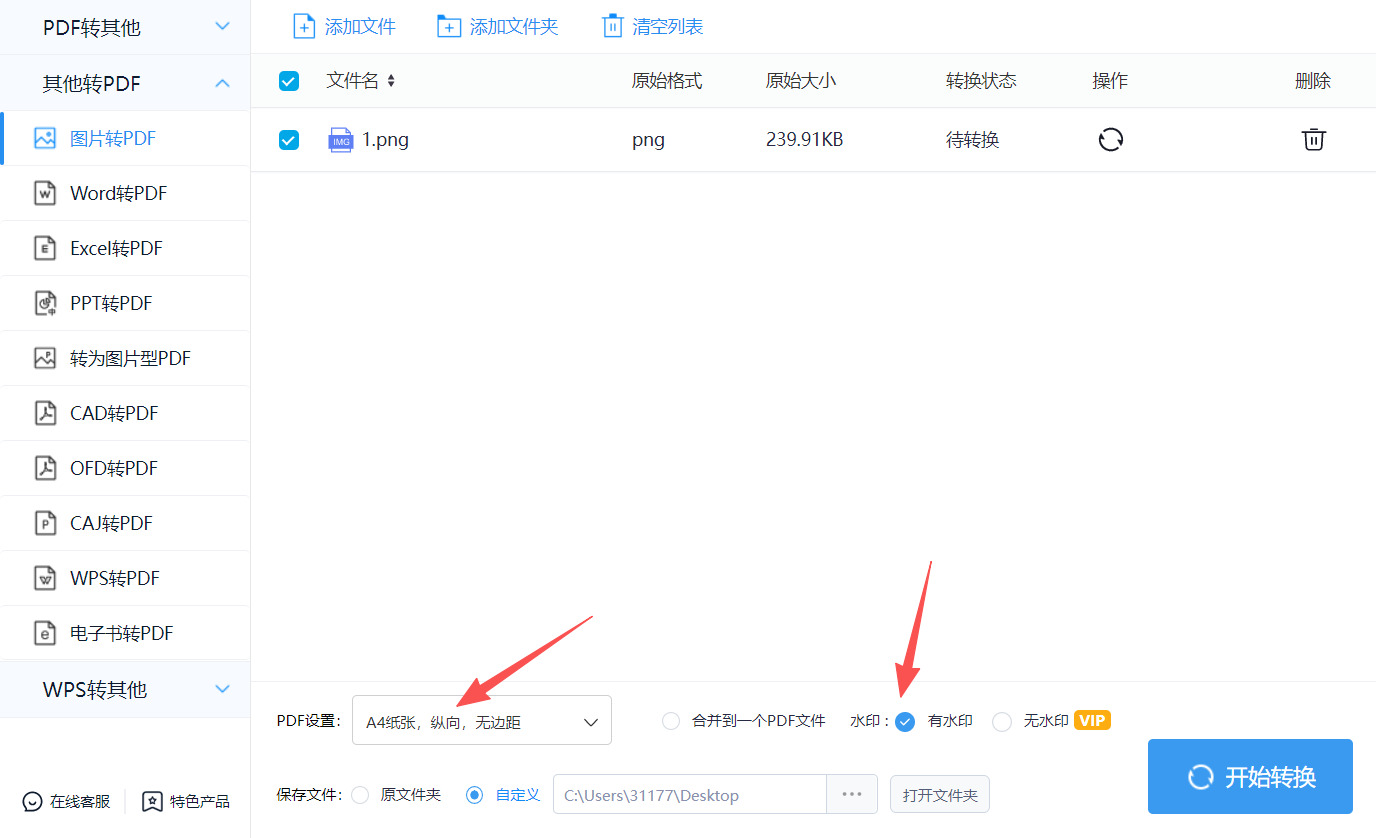This screenshot has height=838, width=1376.
Task: Click the 在线客服 smiley icon
Action: (33, 801)
